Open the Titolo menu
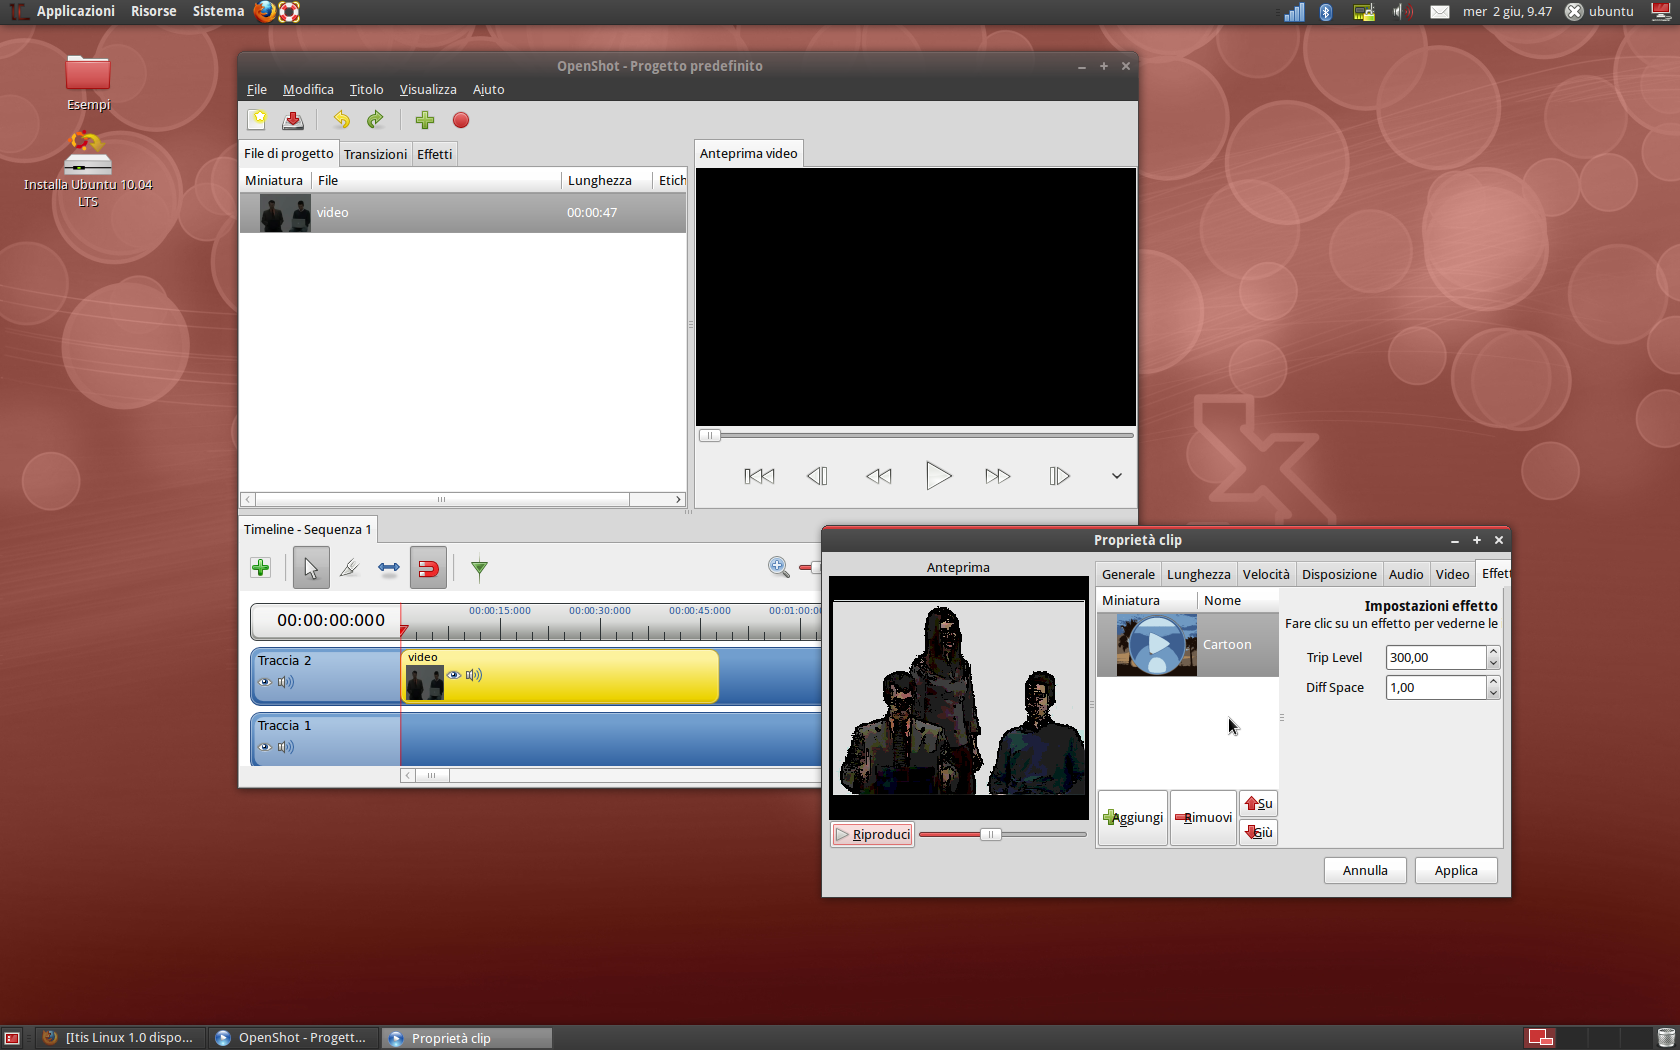 pyautogui.click(x=366, y=89)
